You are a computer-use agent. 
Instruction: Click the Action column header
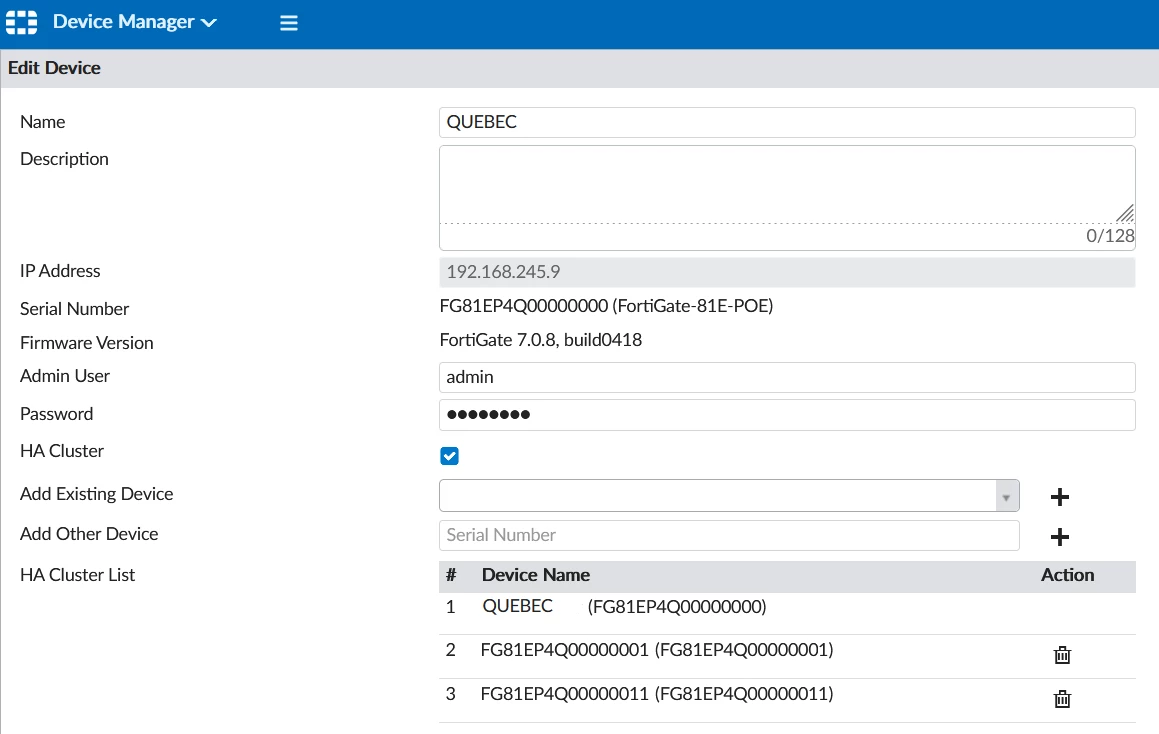point(1067,575)
